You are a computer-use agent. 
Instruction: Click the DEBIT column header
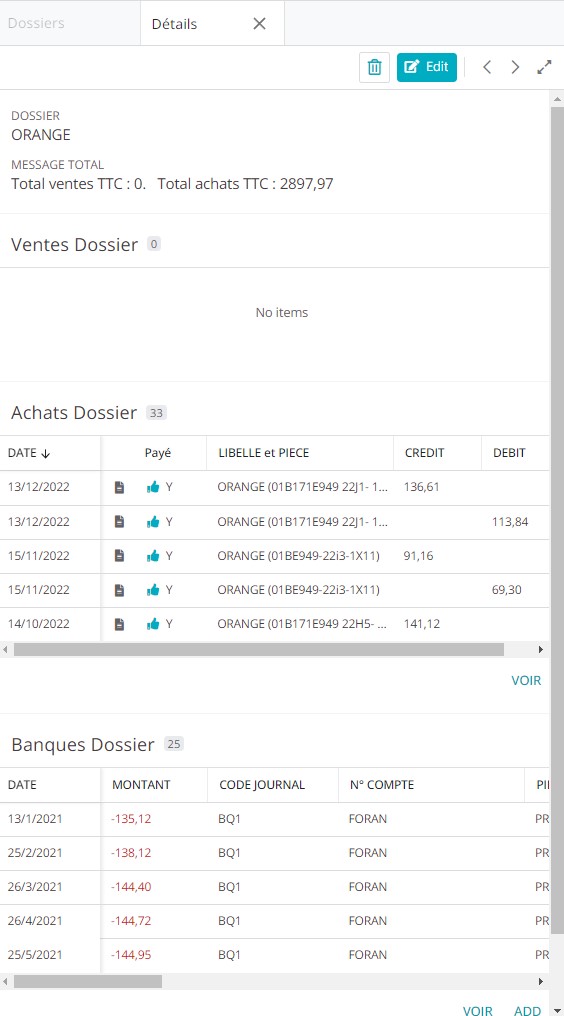[x=515, y=453]
